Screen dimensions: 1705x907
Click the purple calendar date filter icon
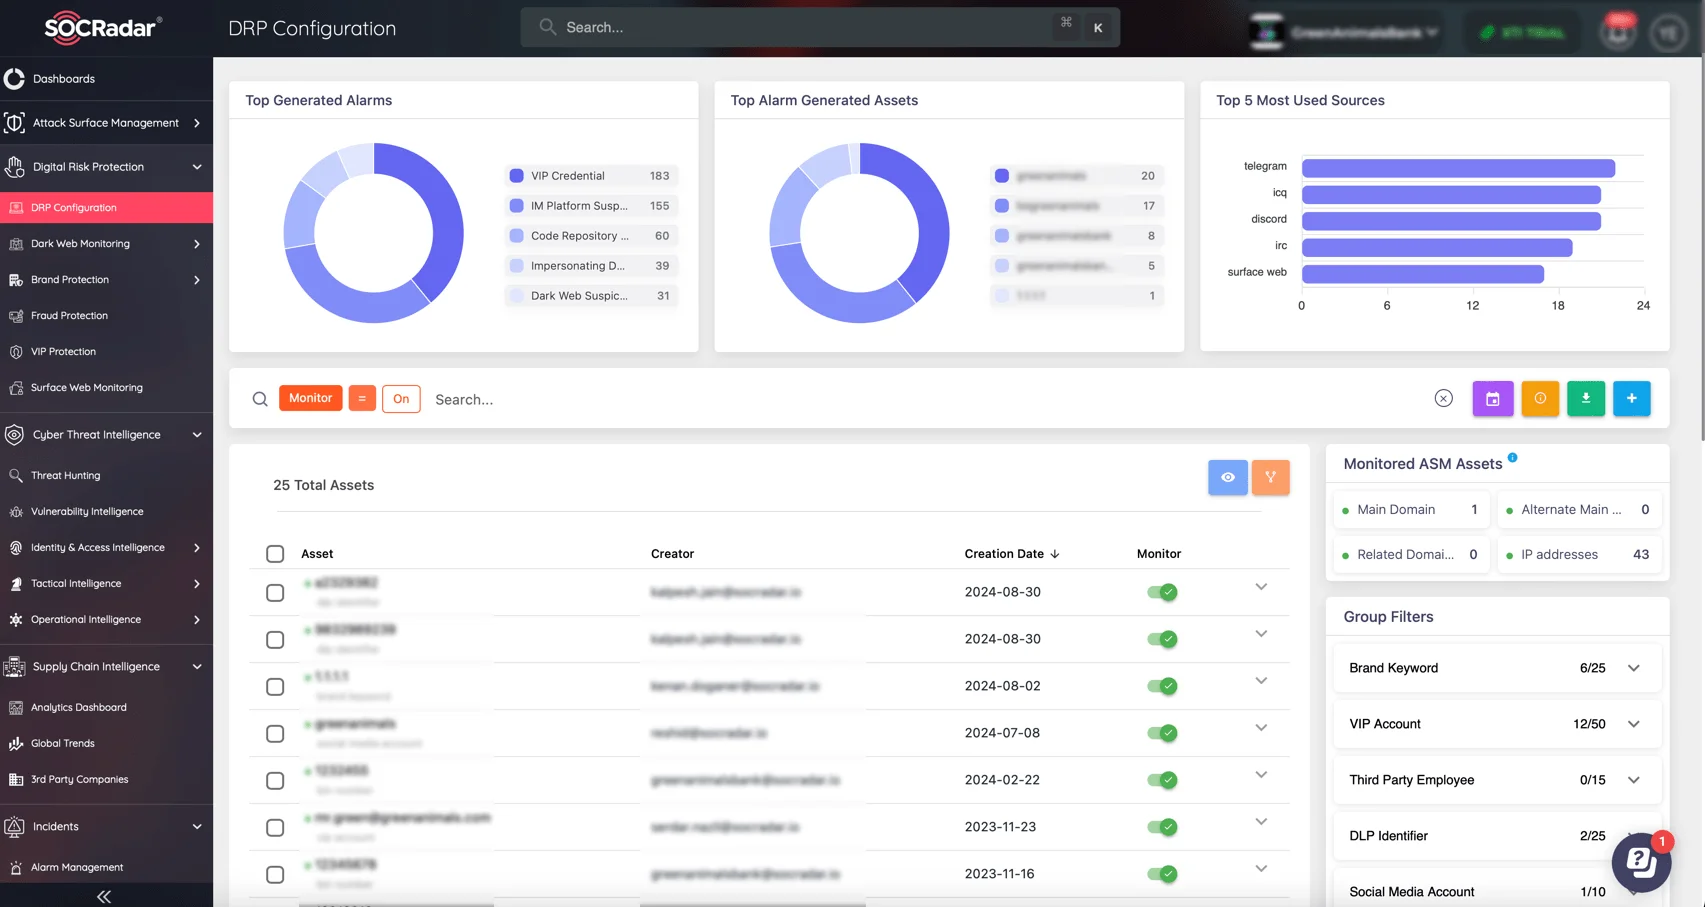click(1492, 399)
